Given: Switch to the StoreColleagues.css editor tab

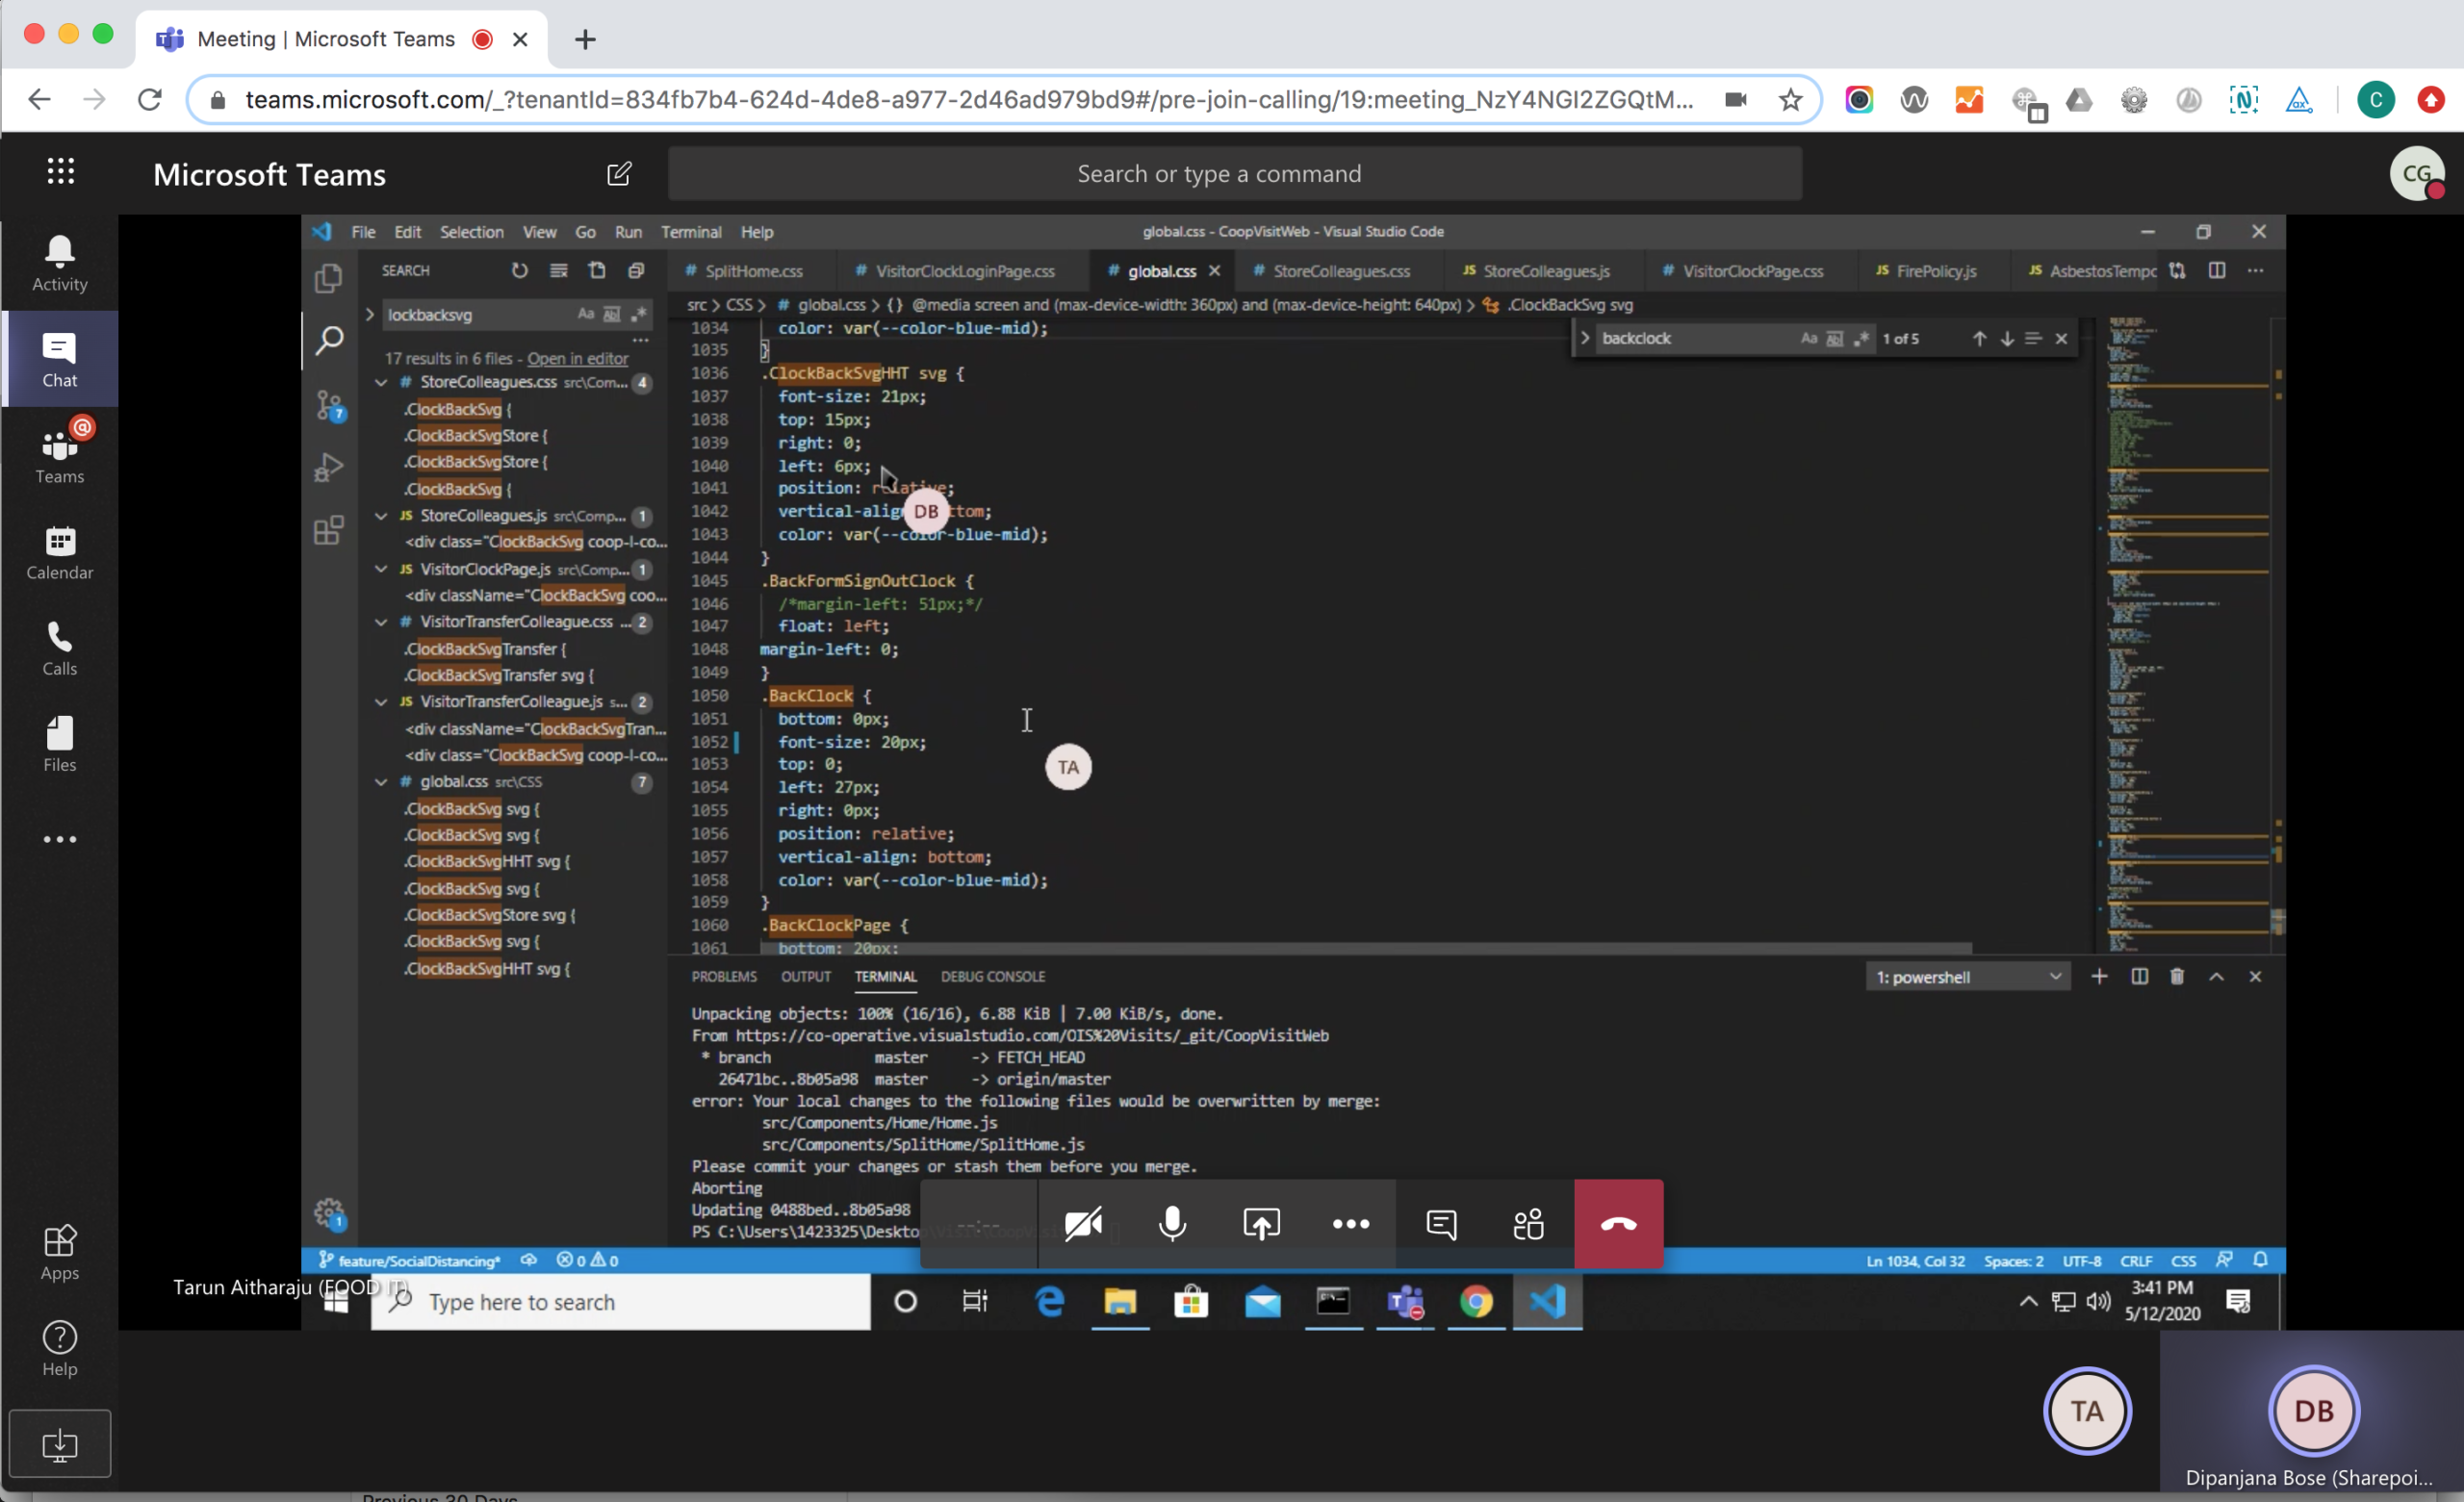Looking at the screenshot, I should pyautogui.click(x=1340, y=271).
